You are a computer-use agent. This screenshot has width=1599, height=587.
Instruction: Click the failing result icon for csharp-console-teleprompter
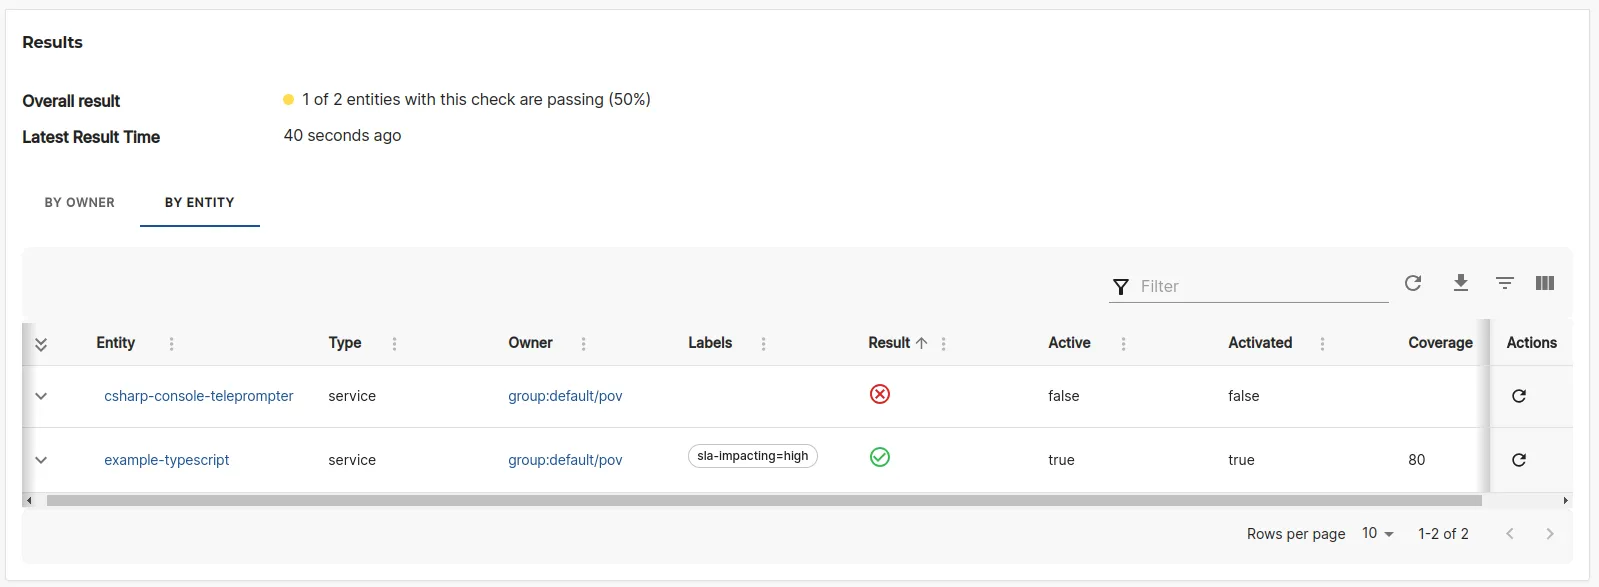point(880,394)
